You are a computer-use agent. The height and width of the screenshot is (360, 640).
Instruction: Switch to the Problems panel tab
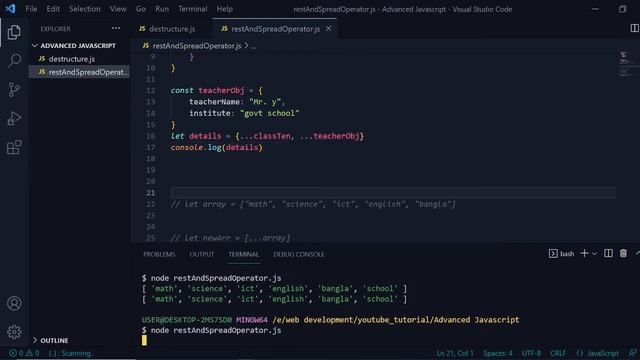(159, 254)
